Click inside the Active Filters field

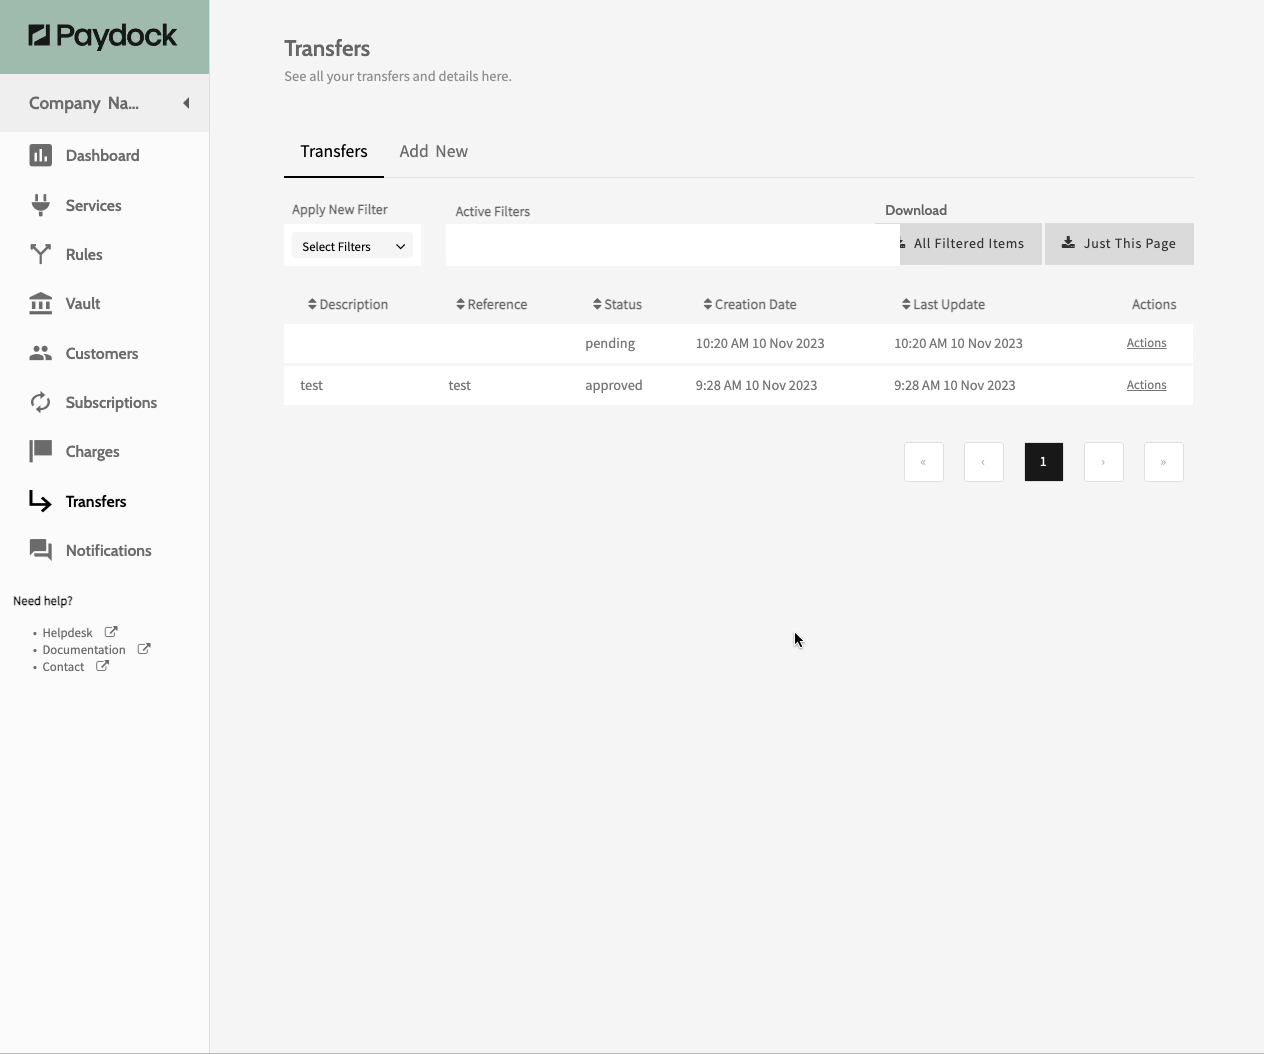point(670,245)
